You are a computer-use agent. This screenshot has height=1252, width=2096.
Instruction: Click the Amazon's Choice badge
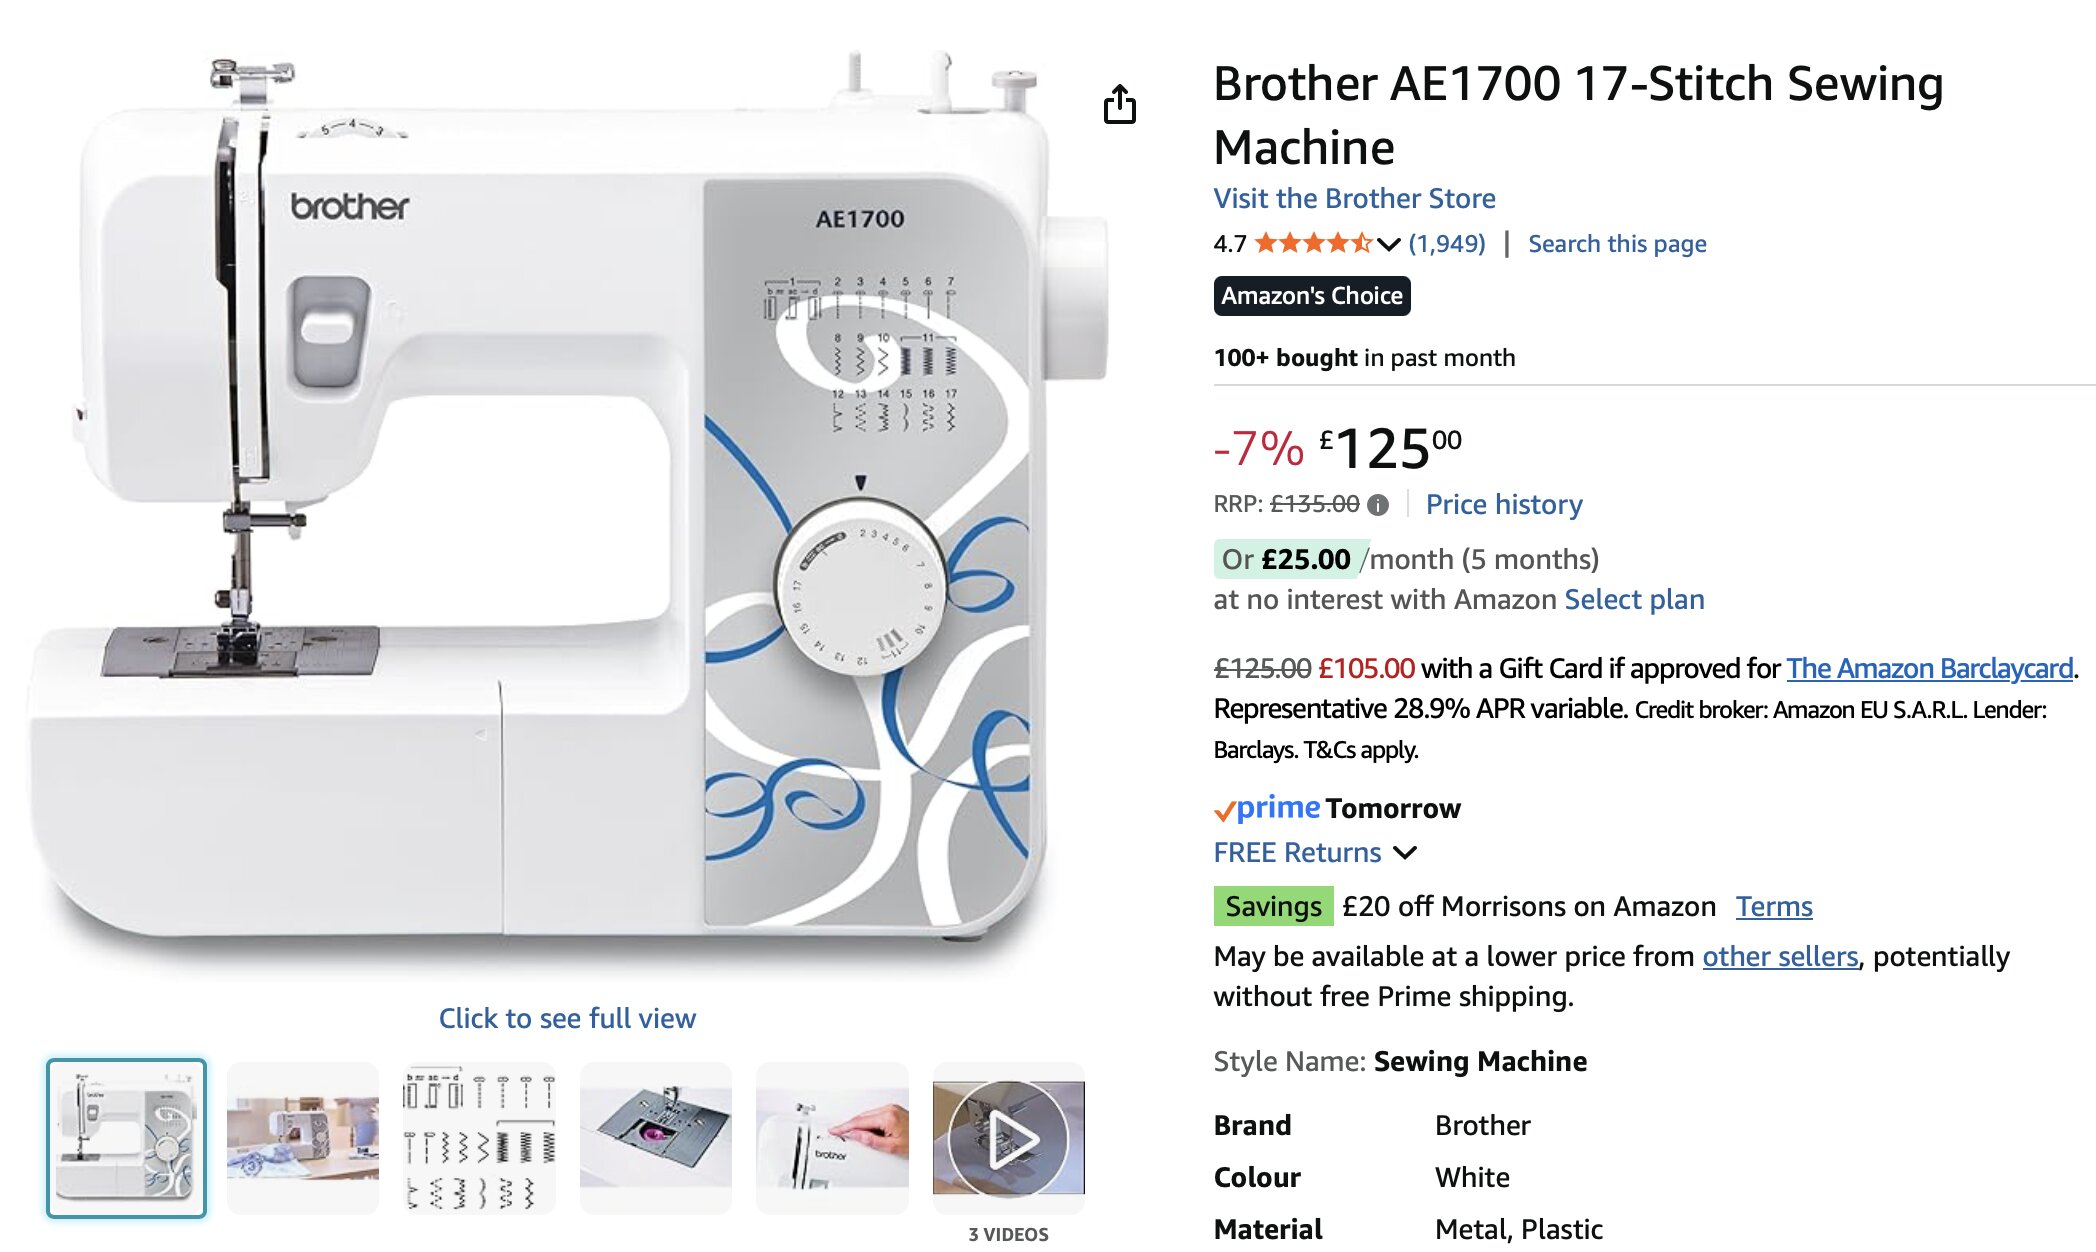(x=1311, y=296)
